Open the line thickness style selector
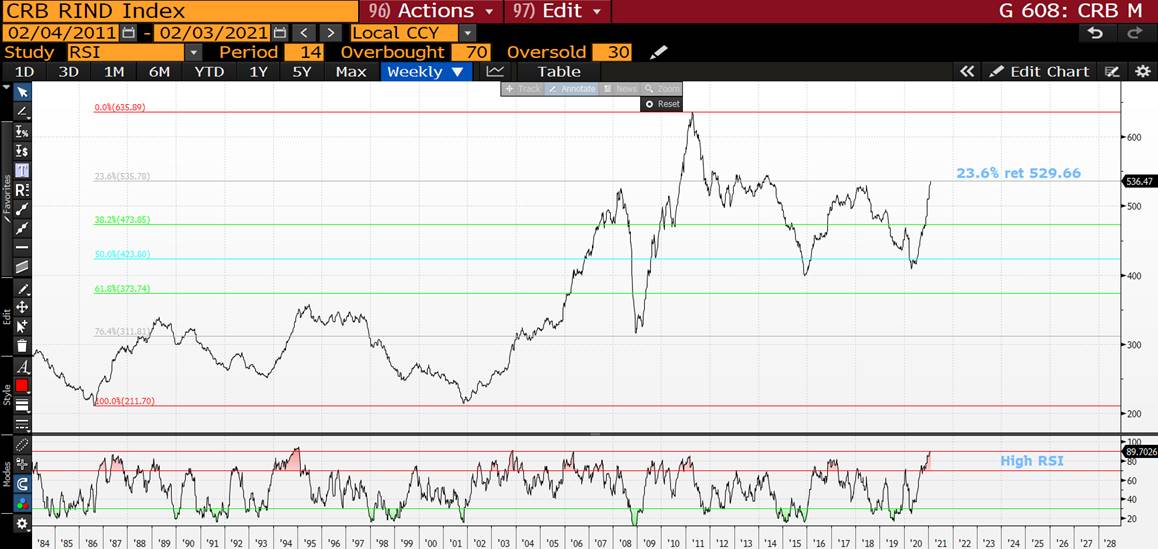 (22, 405)
